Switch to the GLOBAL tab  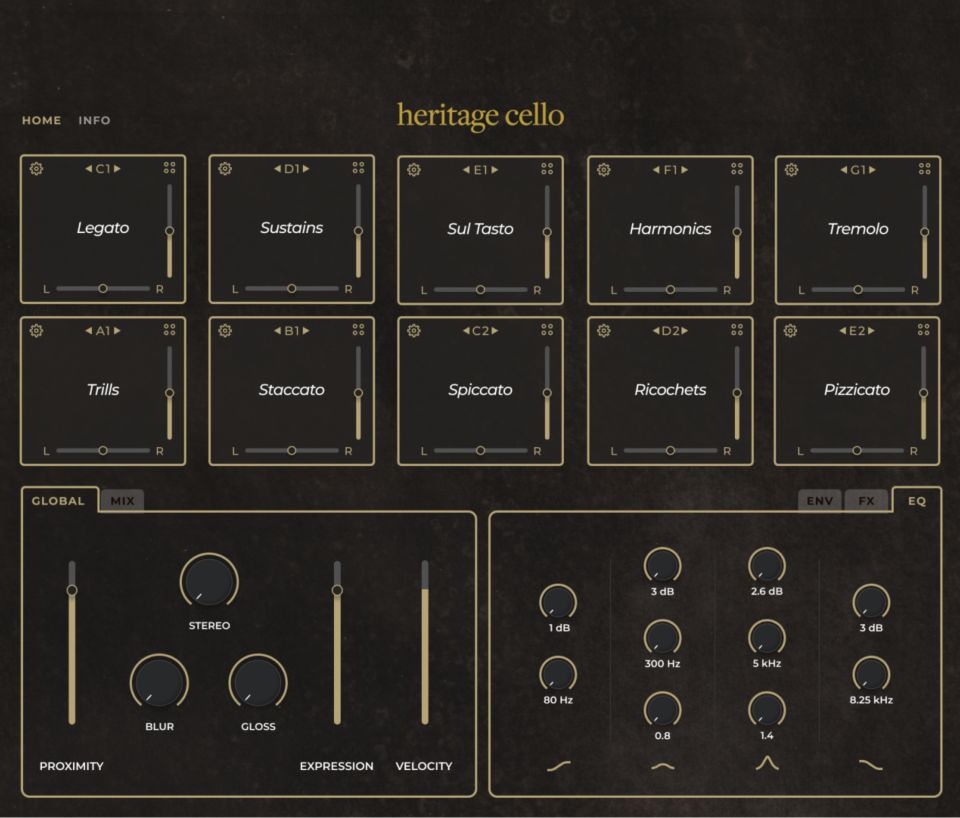[x=58, y=501]
